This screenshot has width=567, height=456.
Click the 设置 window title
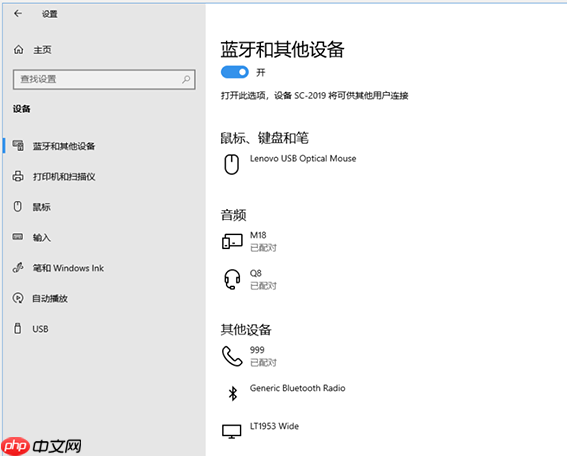point(49,14)
